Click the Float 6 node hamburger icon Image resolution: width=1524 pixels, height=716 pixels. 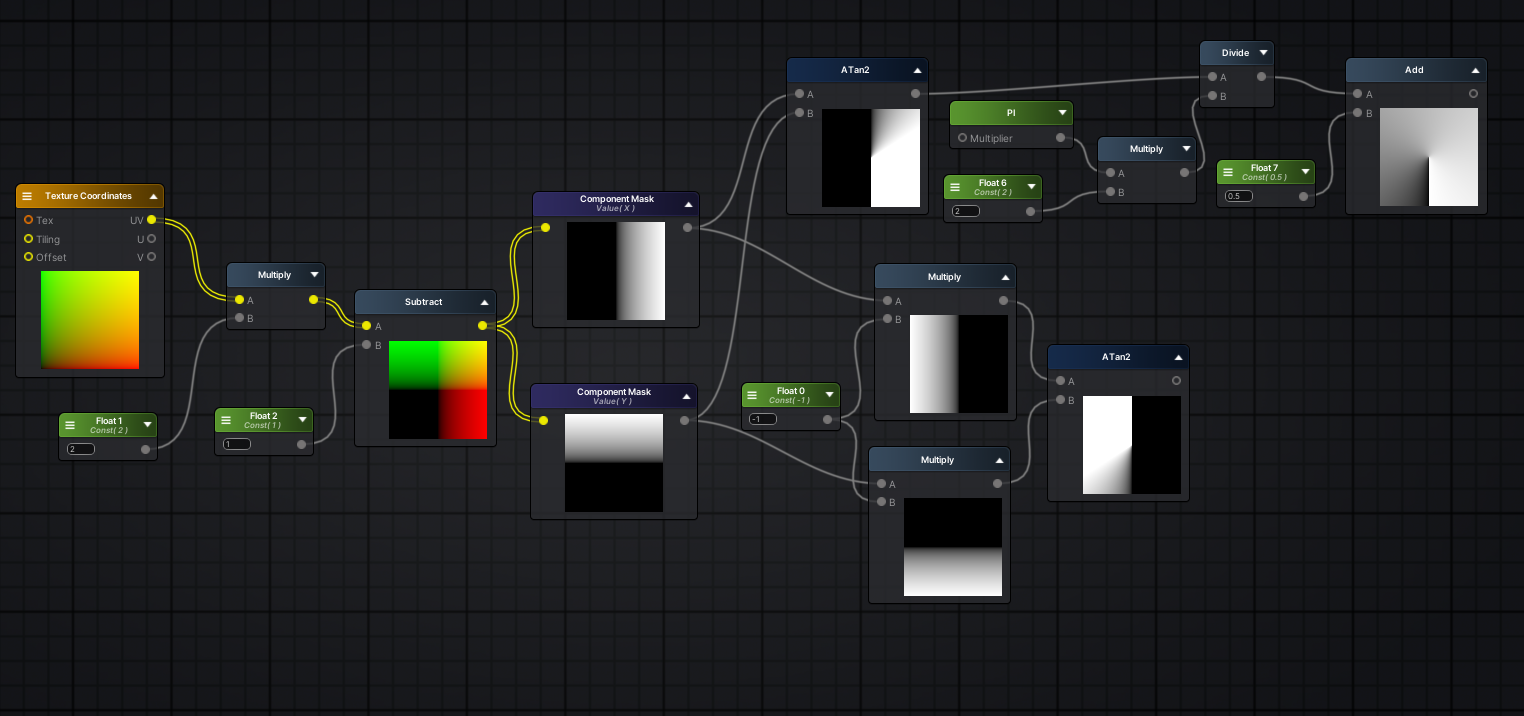pyautogui.click(x=955, y=187)
